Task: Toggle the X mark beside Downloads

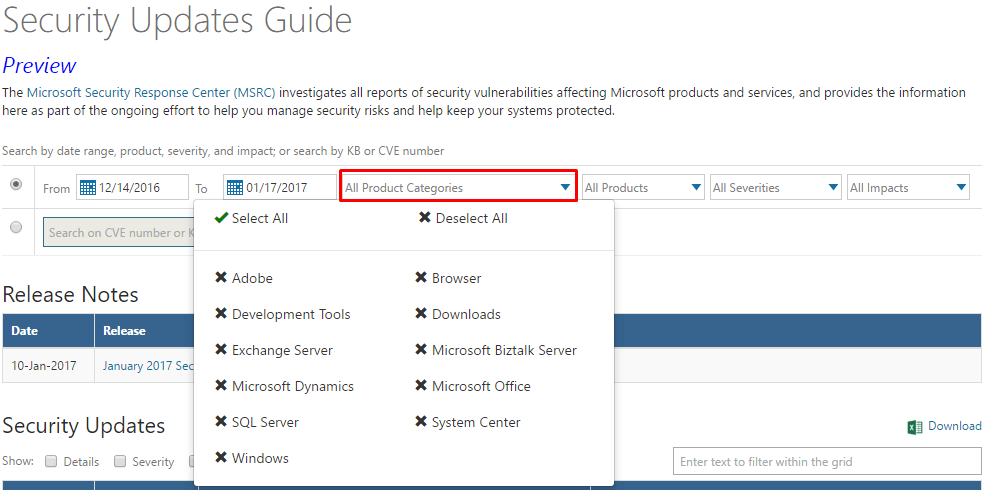Action: click(x=421, y=314)
